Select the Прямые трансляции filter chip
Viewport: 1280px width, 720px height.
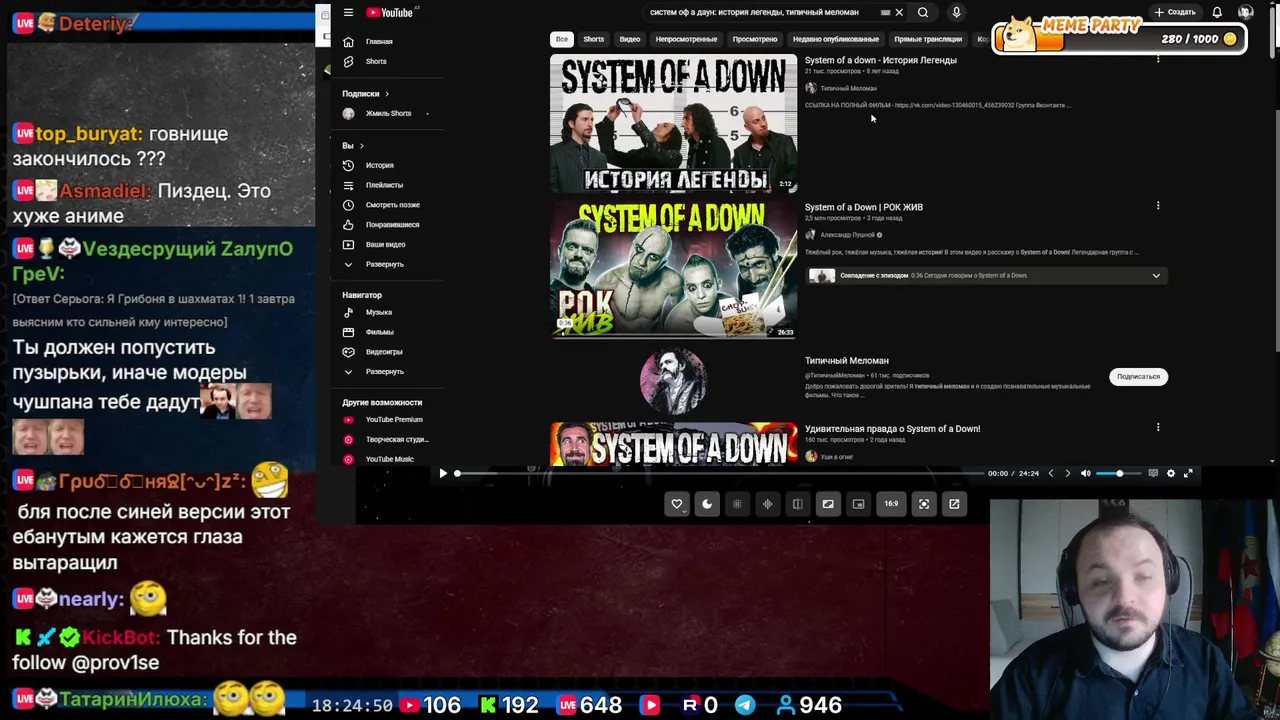(x=928, y=39)
